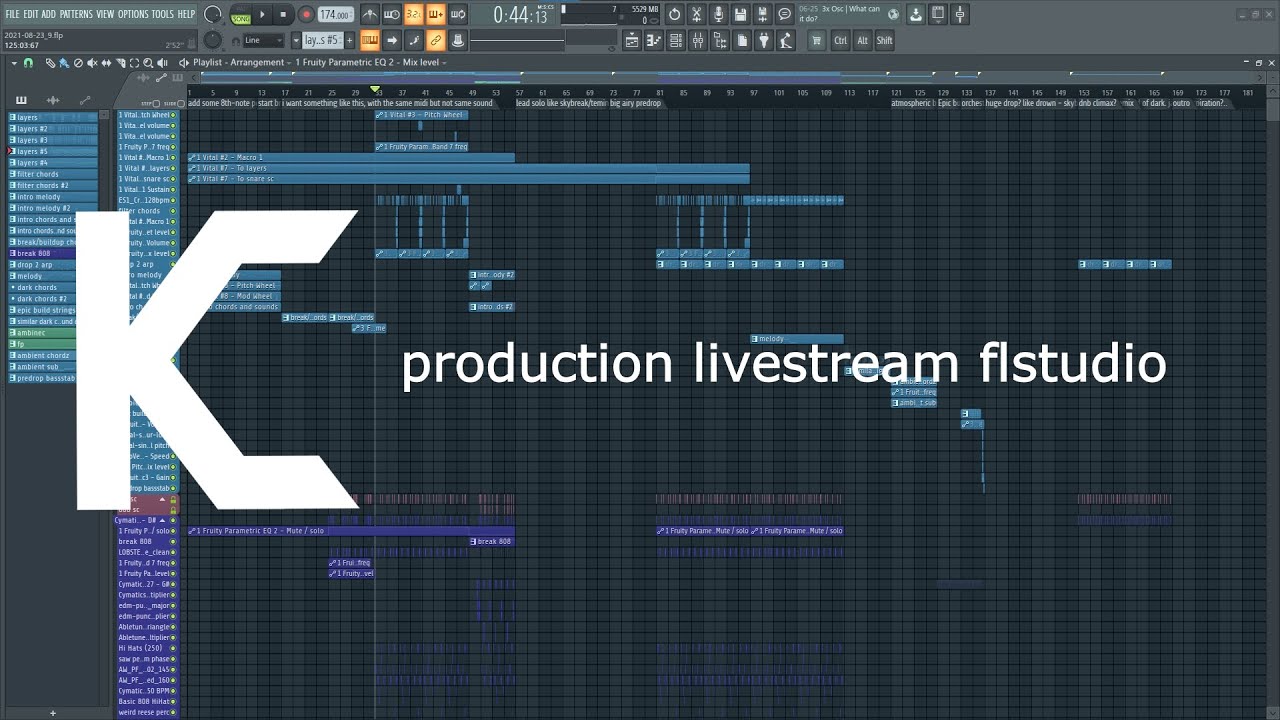Open the ADD menu
Image resolution: width=1280 pixels, height=720 pixels.
pos(49,14)
